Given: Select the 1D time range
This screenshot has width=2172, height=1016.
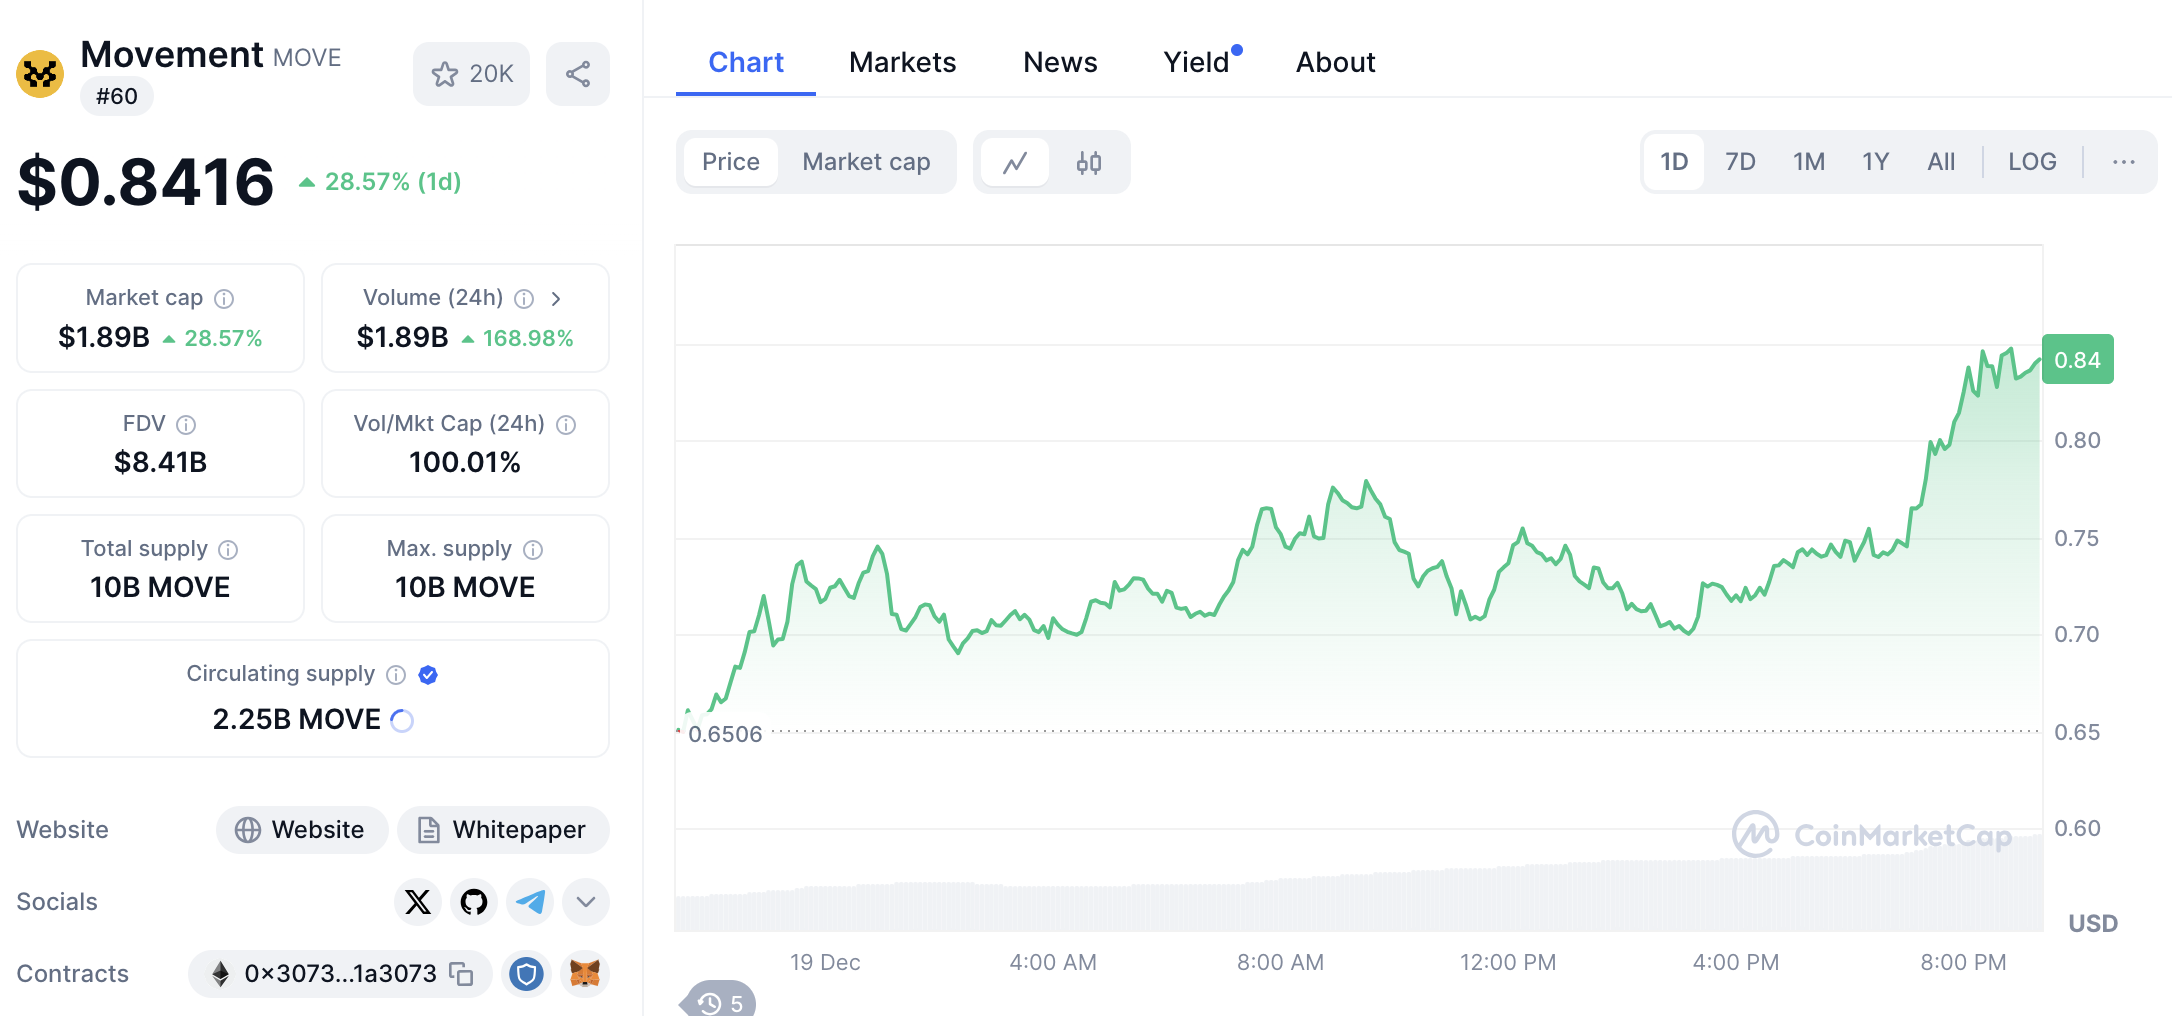Looking at the screenshot, I should [x=1674, y=162].
